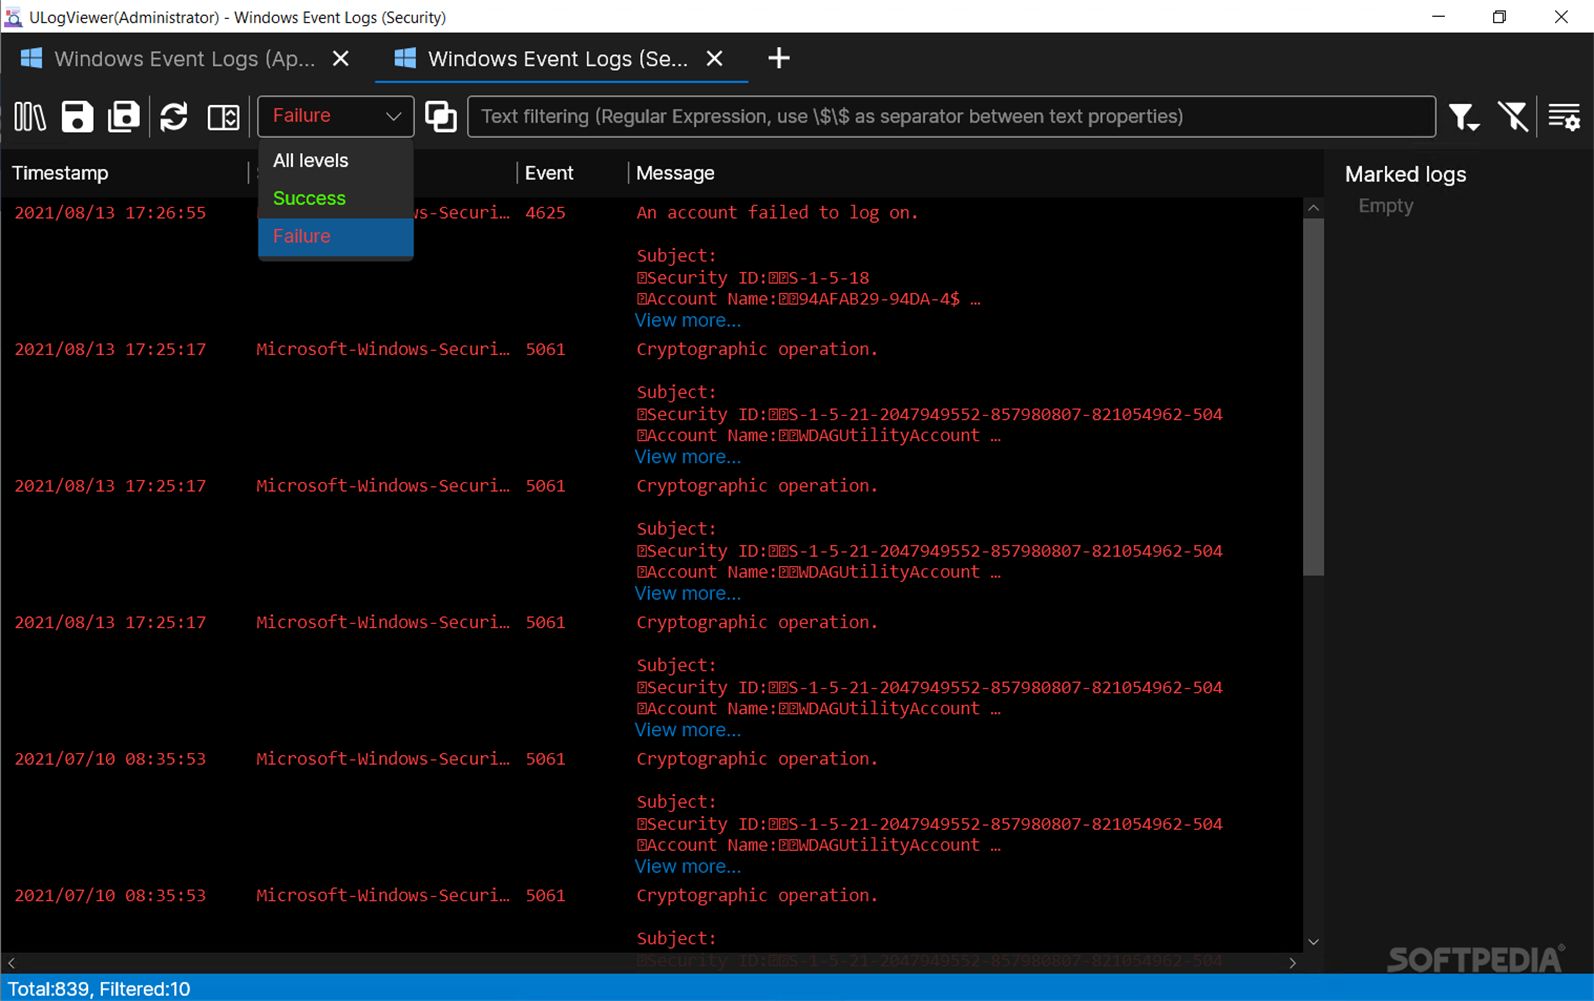Choose Failure in the level dropdown list

coord(336,236)
